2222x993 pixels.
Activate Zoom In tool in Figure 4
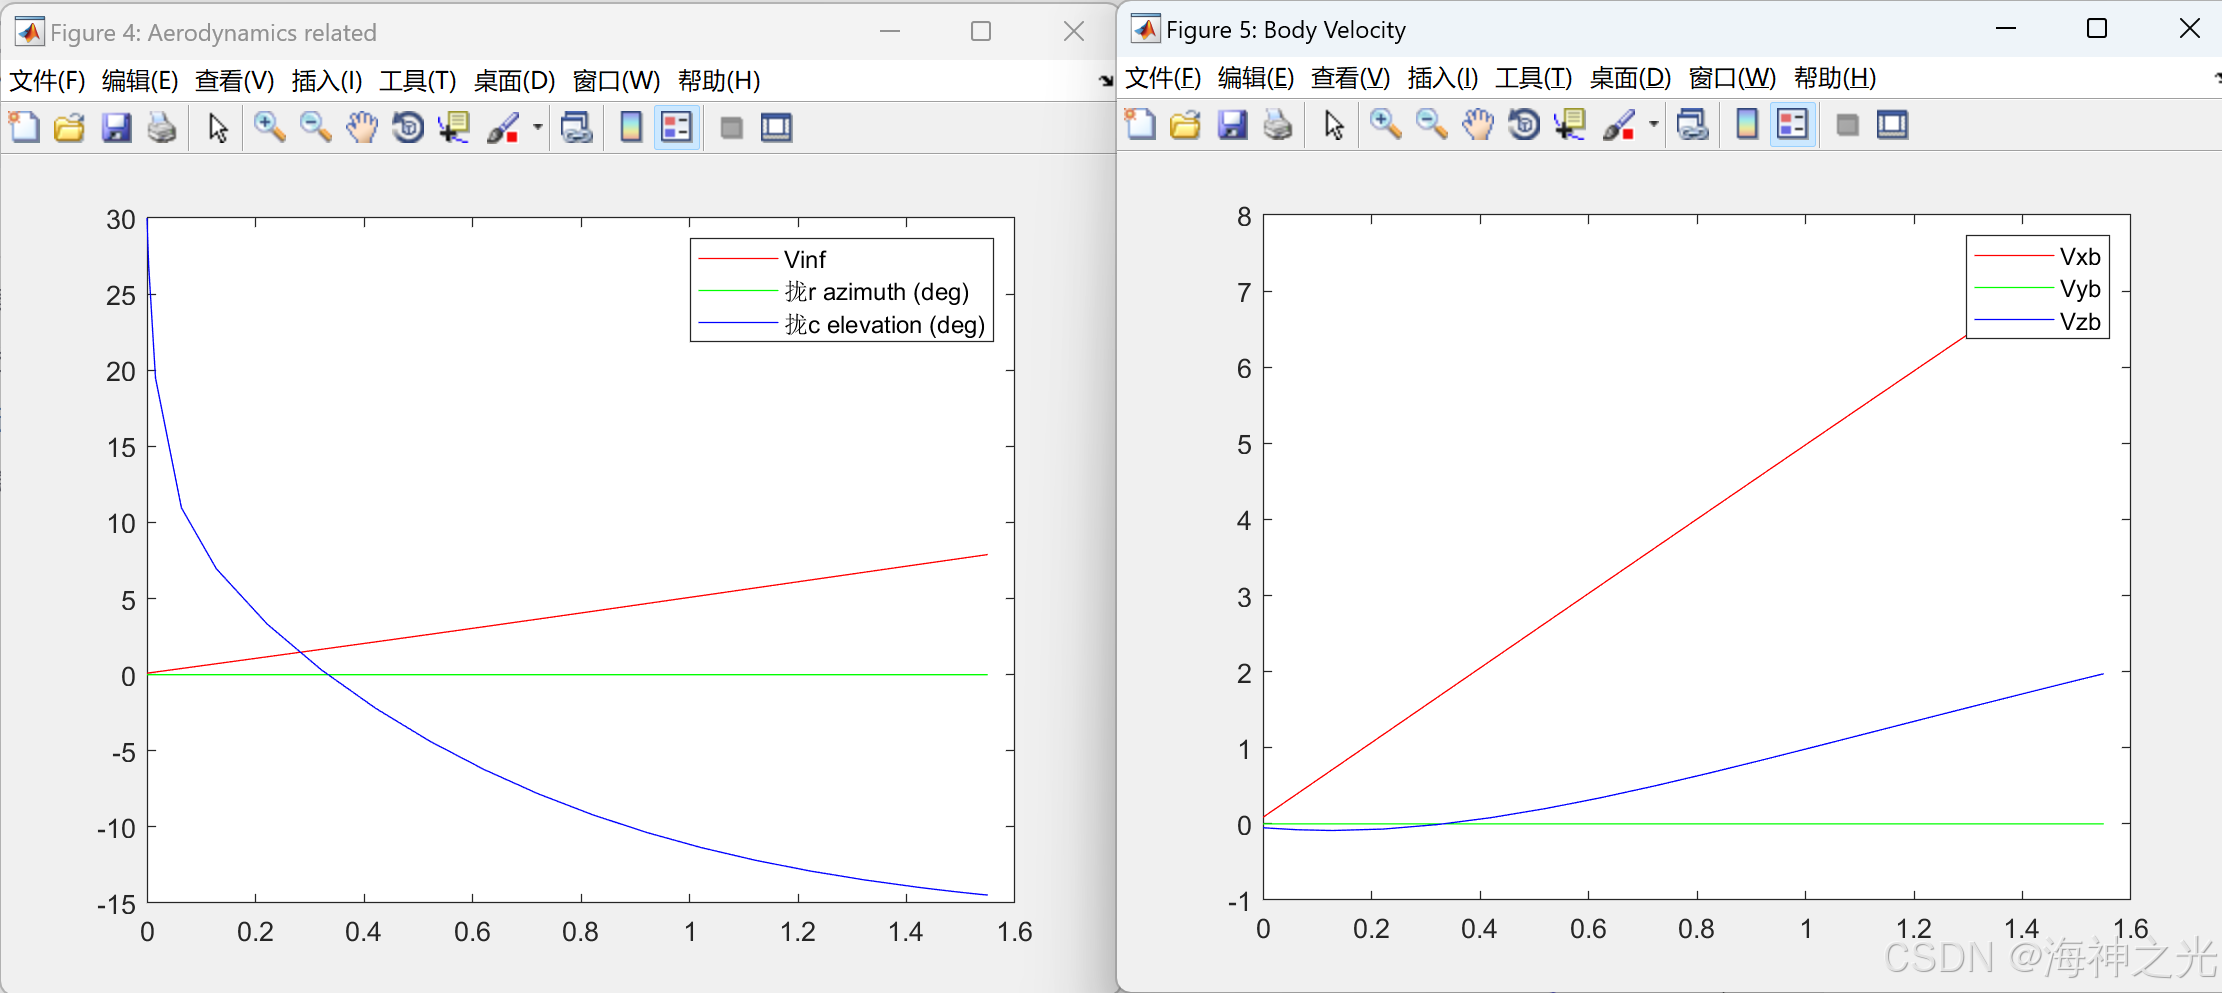(269, 127)
